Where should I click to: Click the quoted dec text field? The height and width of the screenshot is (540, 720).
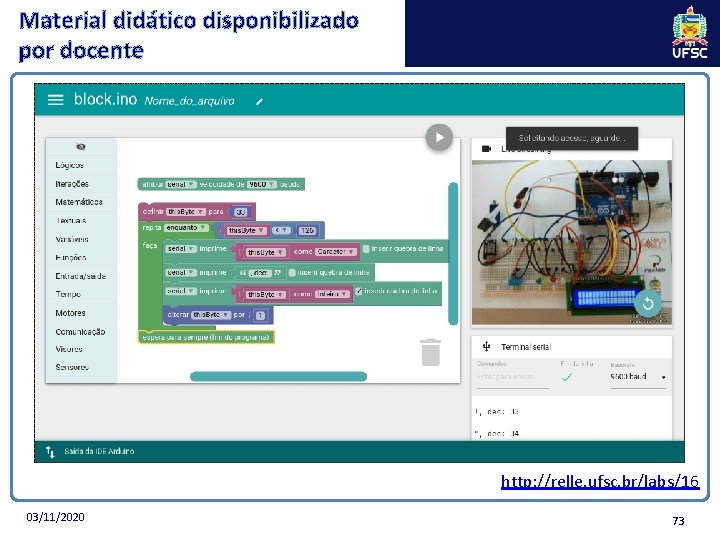click(x=260, y=273)
